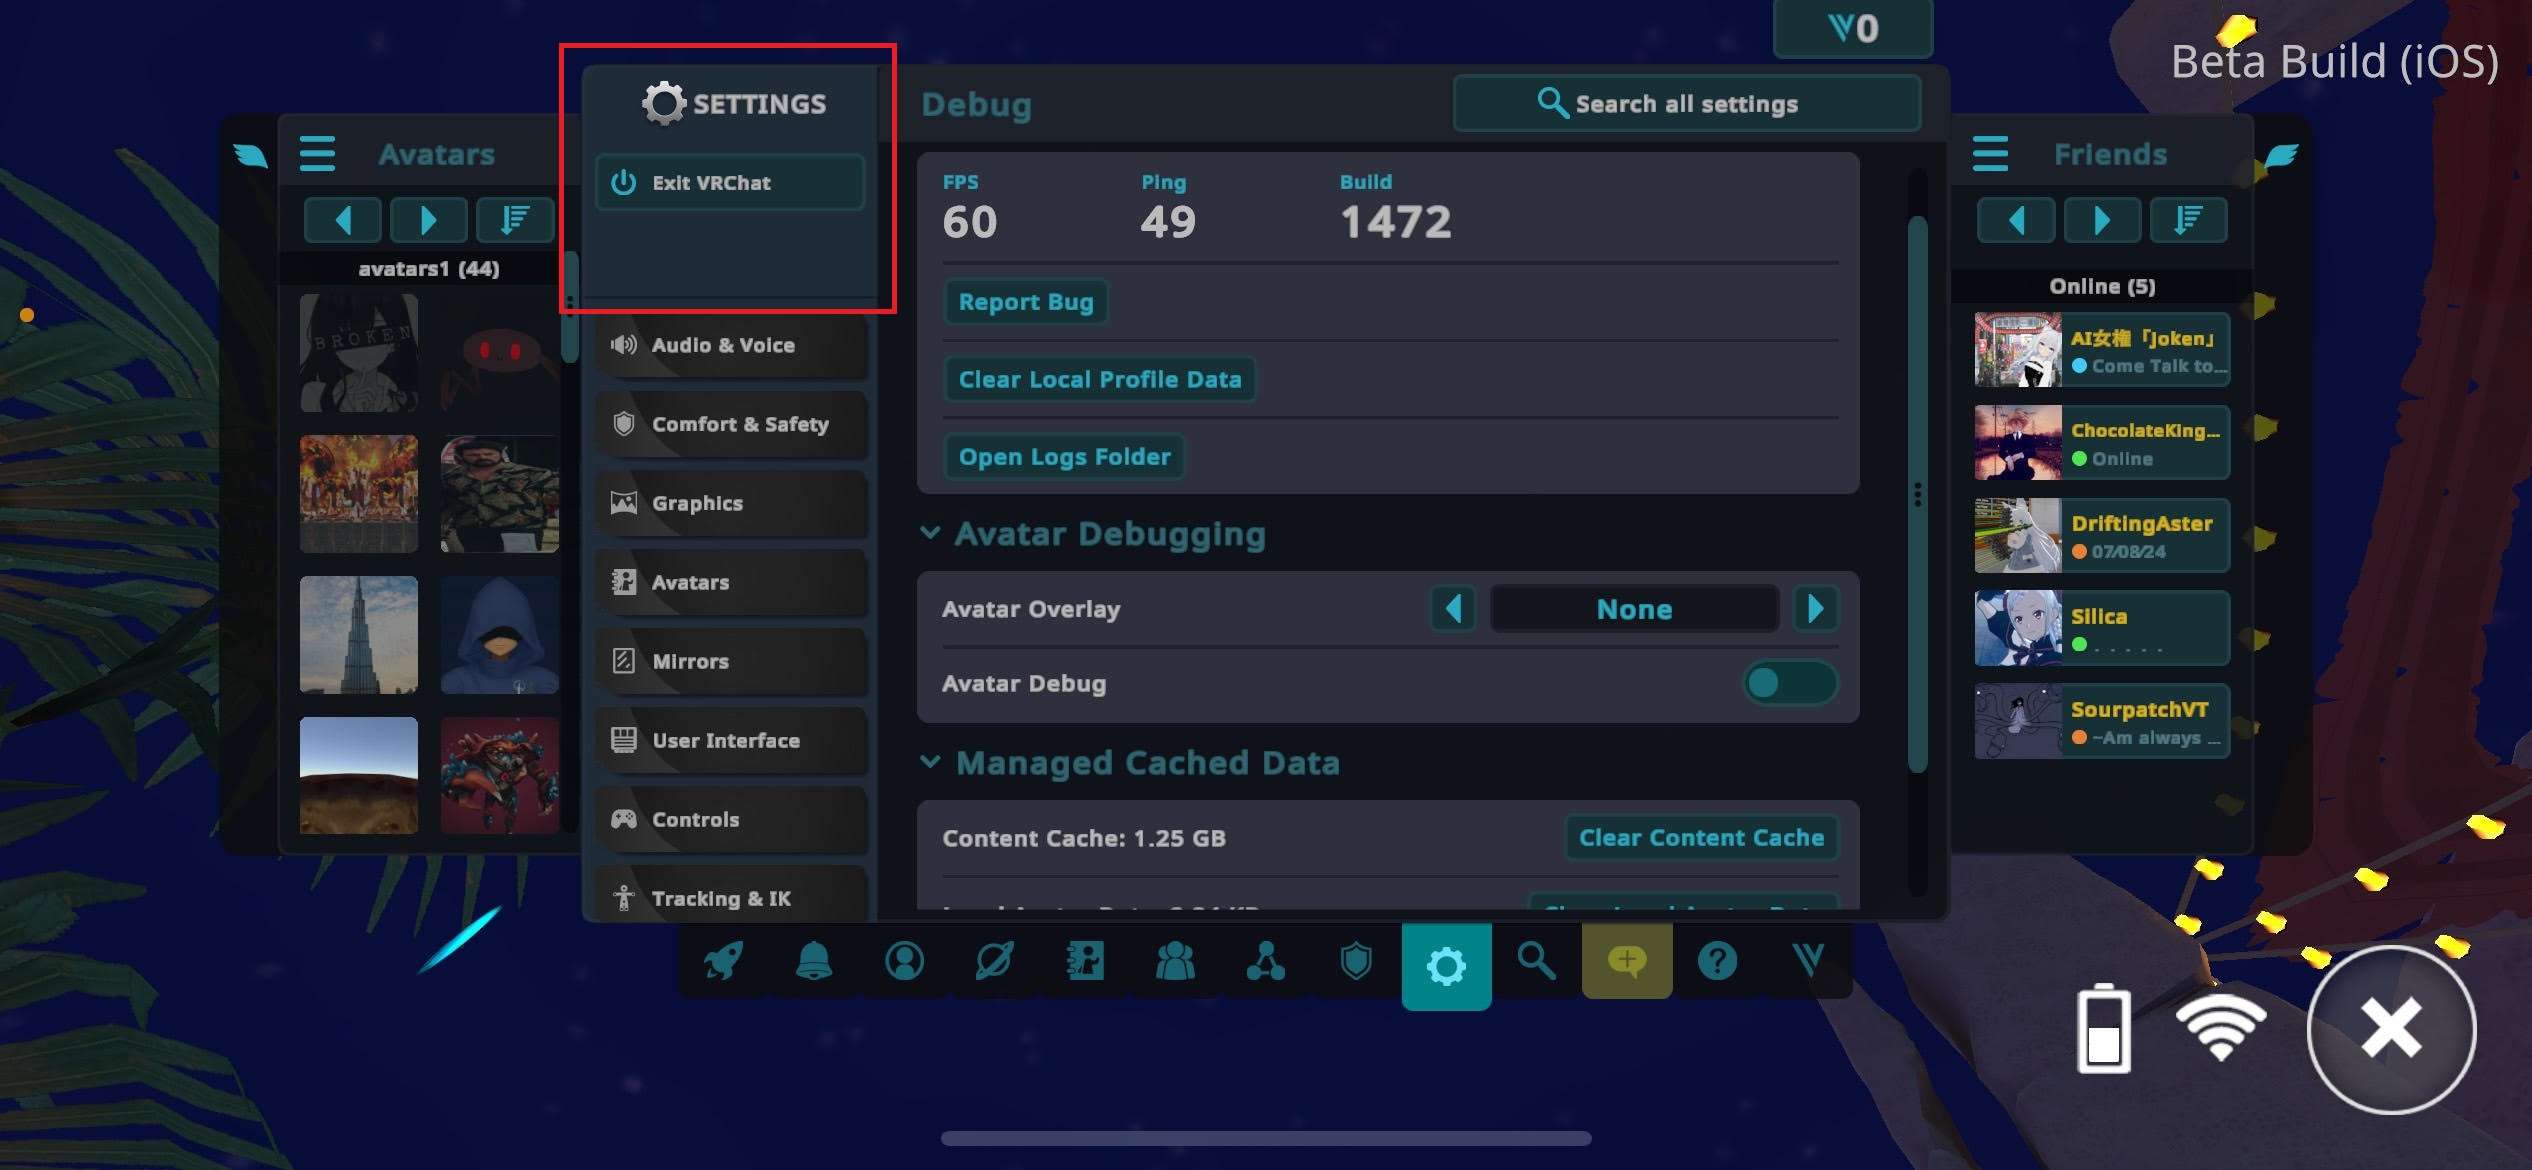Check the battery status indicator
This screenshot has width=2532, height=1170.
(2104, 1028)
